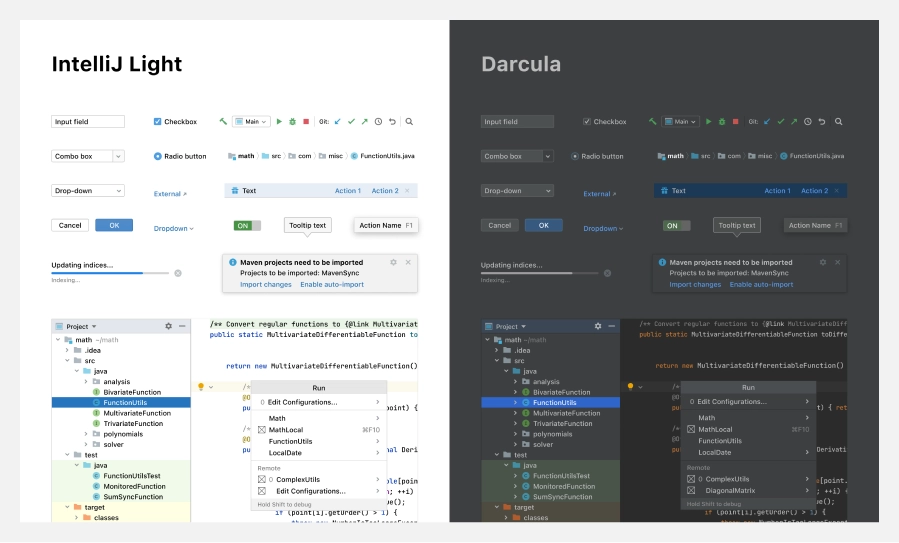The image size is (899, 543).
Task: Hide the Project panel in Light theme
Action: [182, 326]
